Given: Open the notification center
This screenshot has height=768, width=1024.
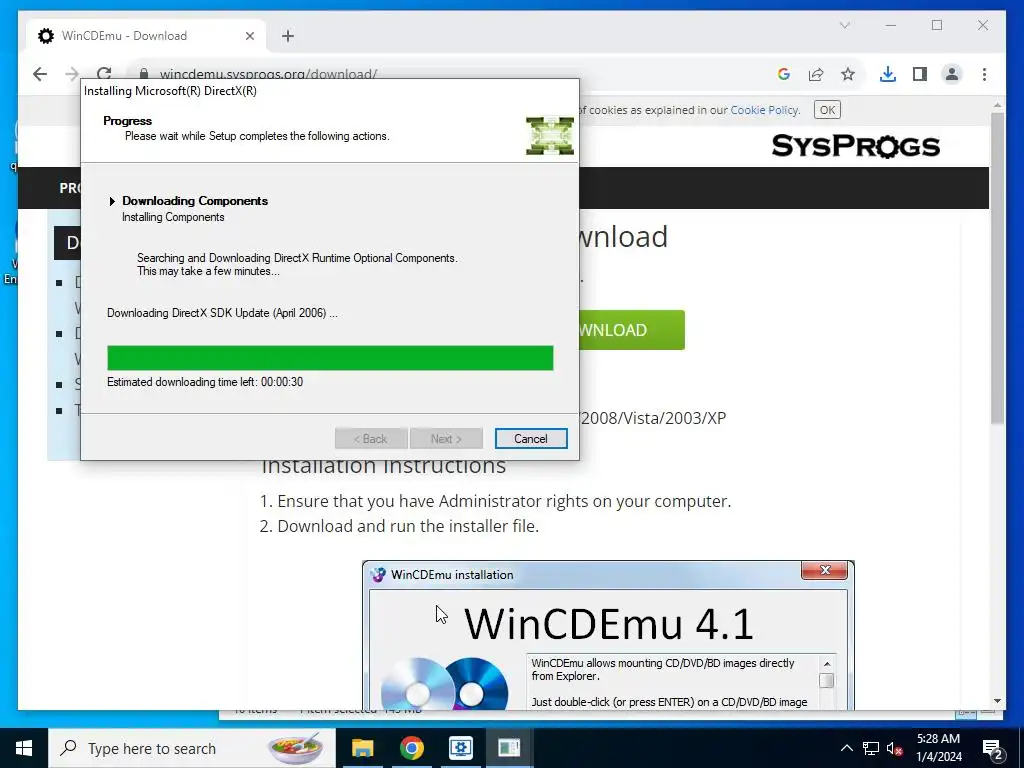Looking at the screenshot, I should (x=992, y=749).
